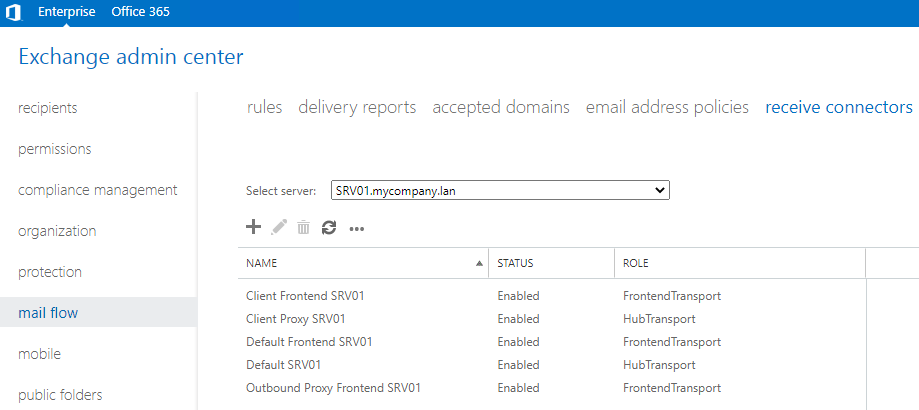Open the Select server dropdown
Viewport: 919px width, 410px height.
click(500, 190)
